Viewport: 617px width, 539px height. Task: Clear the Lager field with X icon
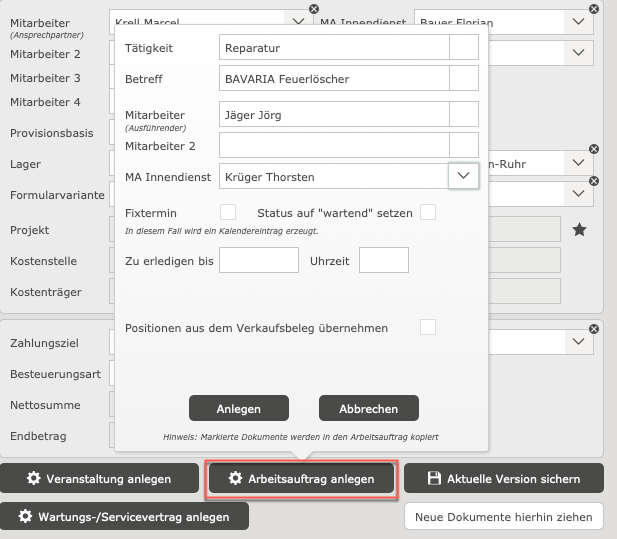point(594,149)
